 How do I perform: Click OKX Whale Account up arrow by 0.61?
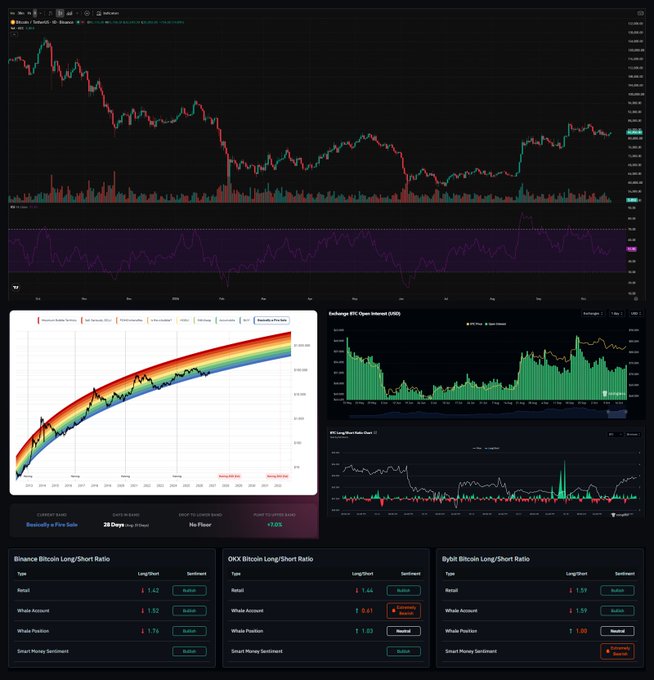point(356,611)
